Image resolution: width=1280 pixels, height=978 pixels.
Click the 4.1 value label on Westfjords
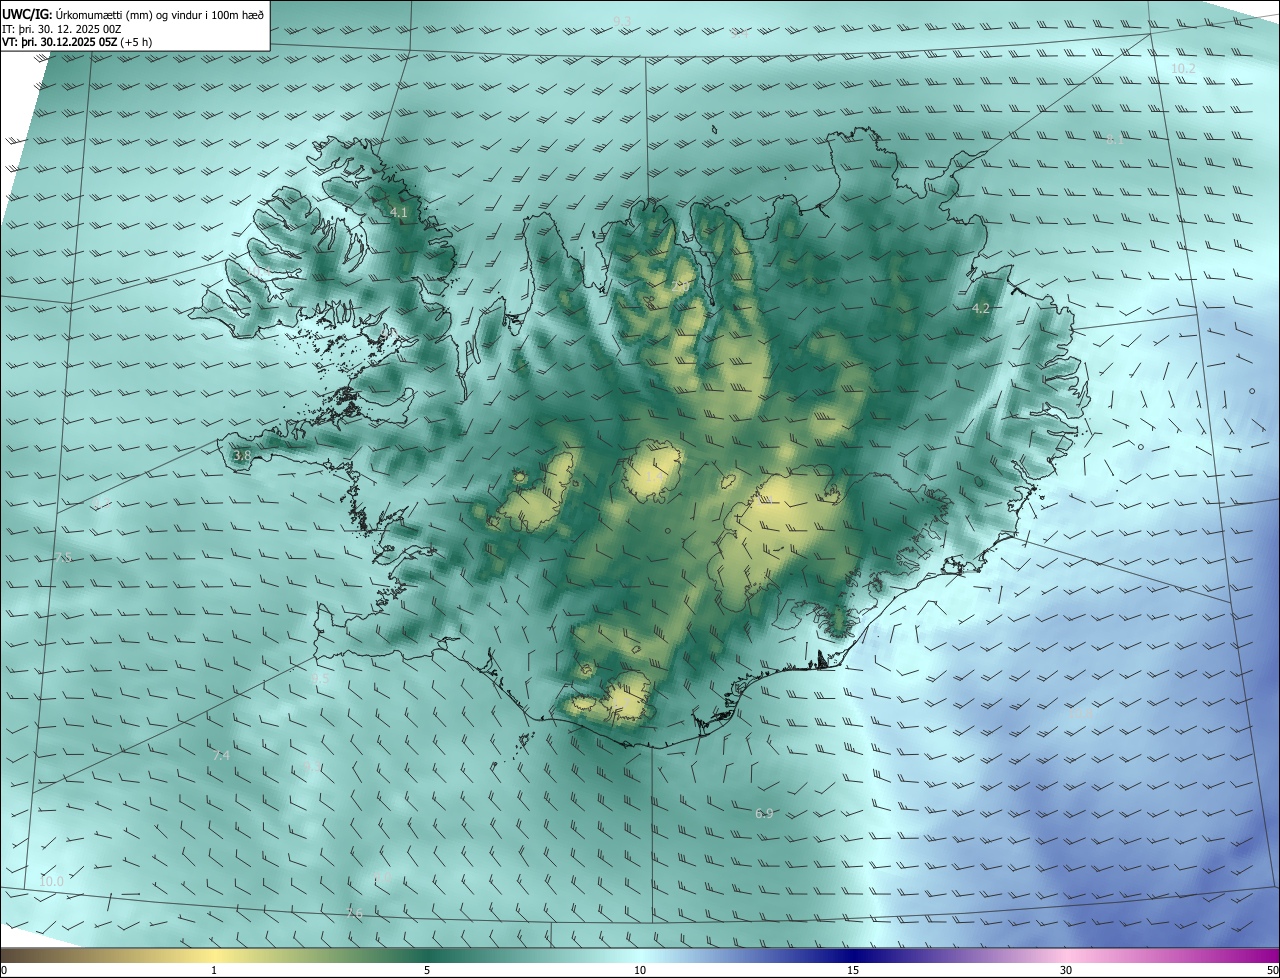coord(399,213)
